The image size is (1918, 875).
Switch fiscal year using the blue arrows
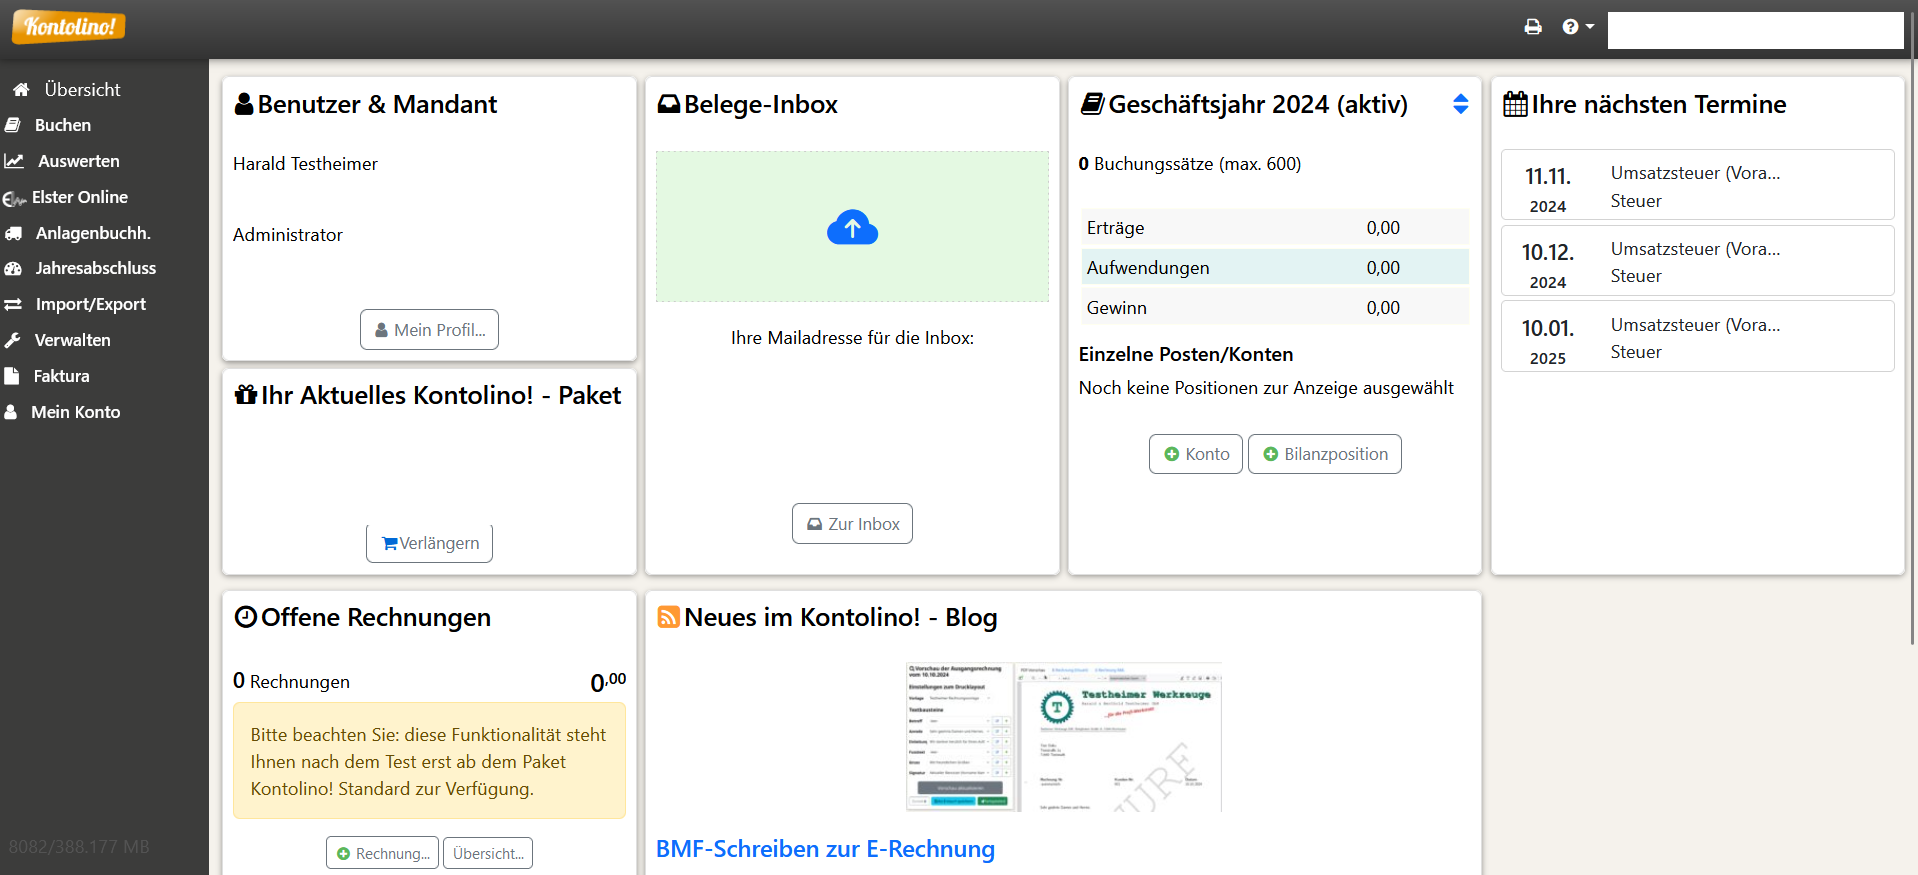1460,104
